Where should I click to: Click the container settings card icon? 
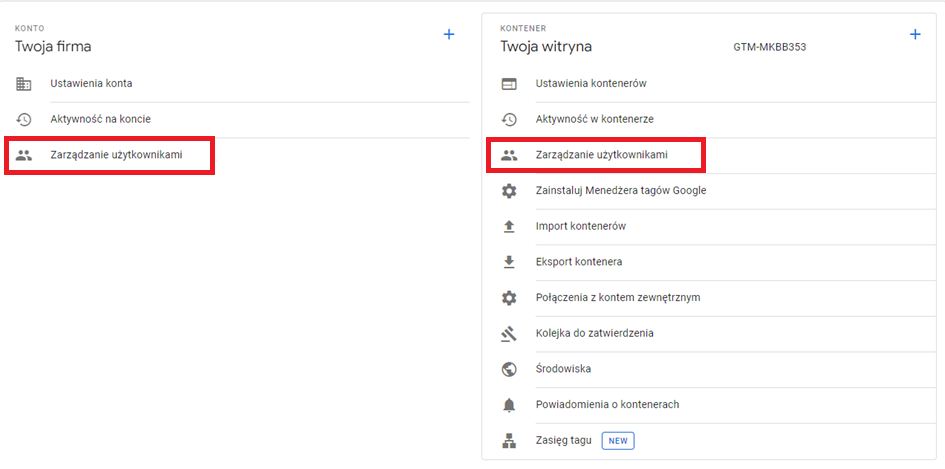point(509,84)
